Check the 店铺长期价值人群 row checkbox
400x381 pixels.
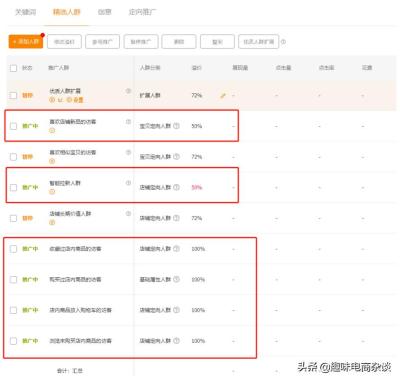click(x=13, y=218)
